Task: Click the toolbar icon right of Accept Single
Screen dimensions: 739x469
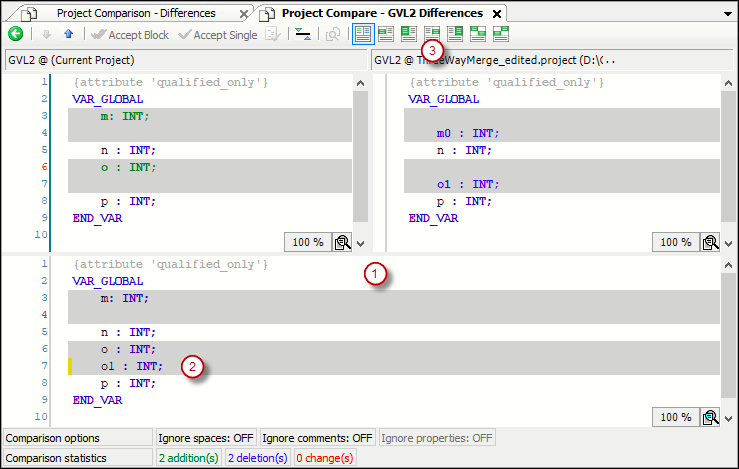Action: click(272, 34)
